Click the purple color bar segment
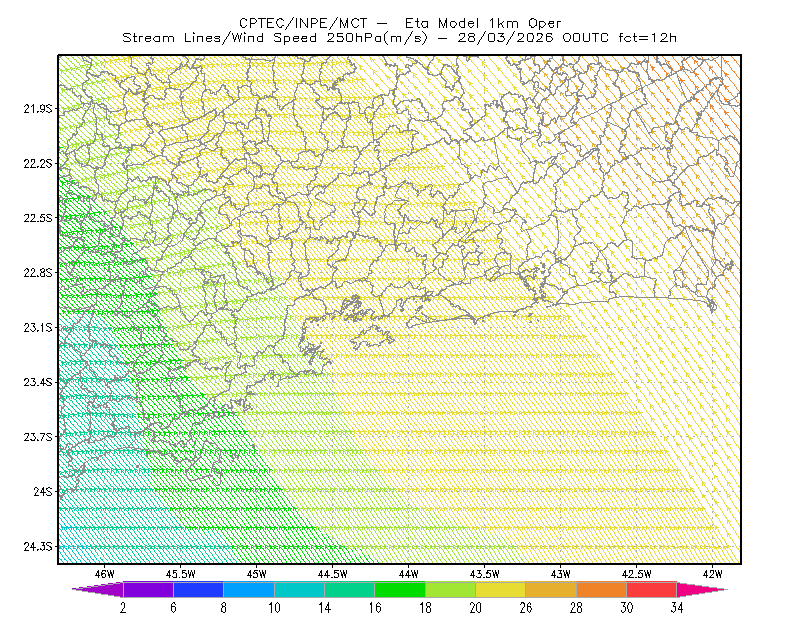The height and width of the screenshot is (618, 800). [x=148, y=589]
